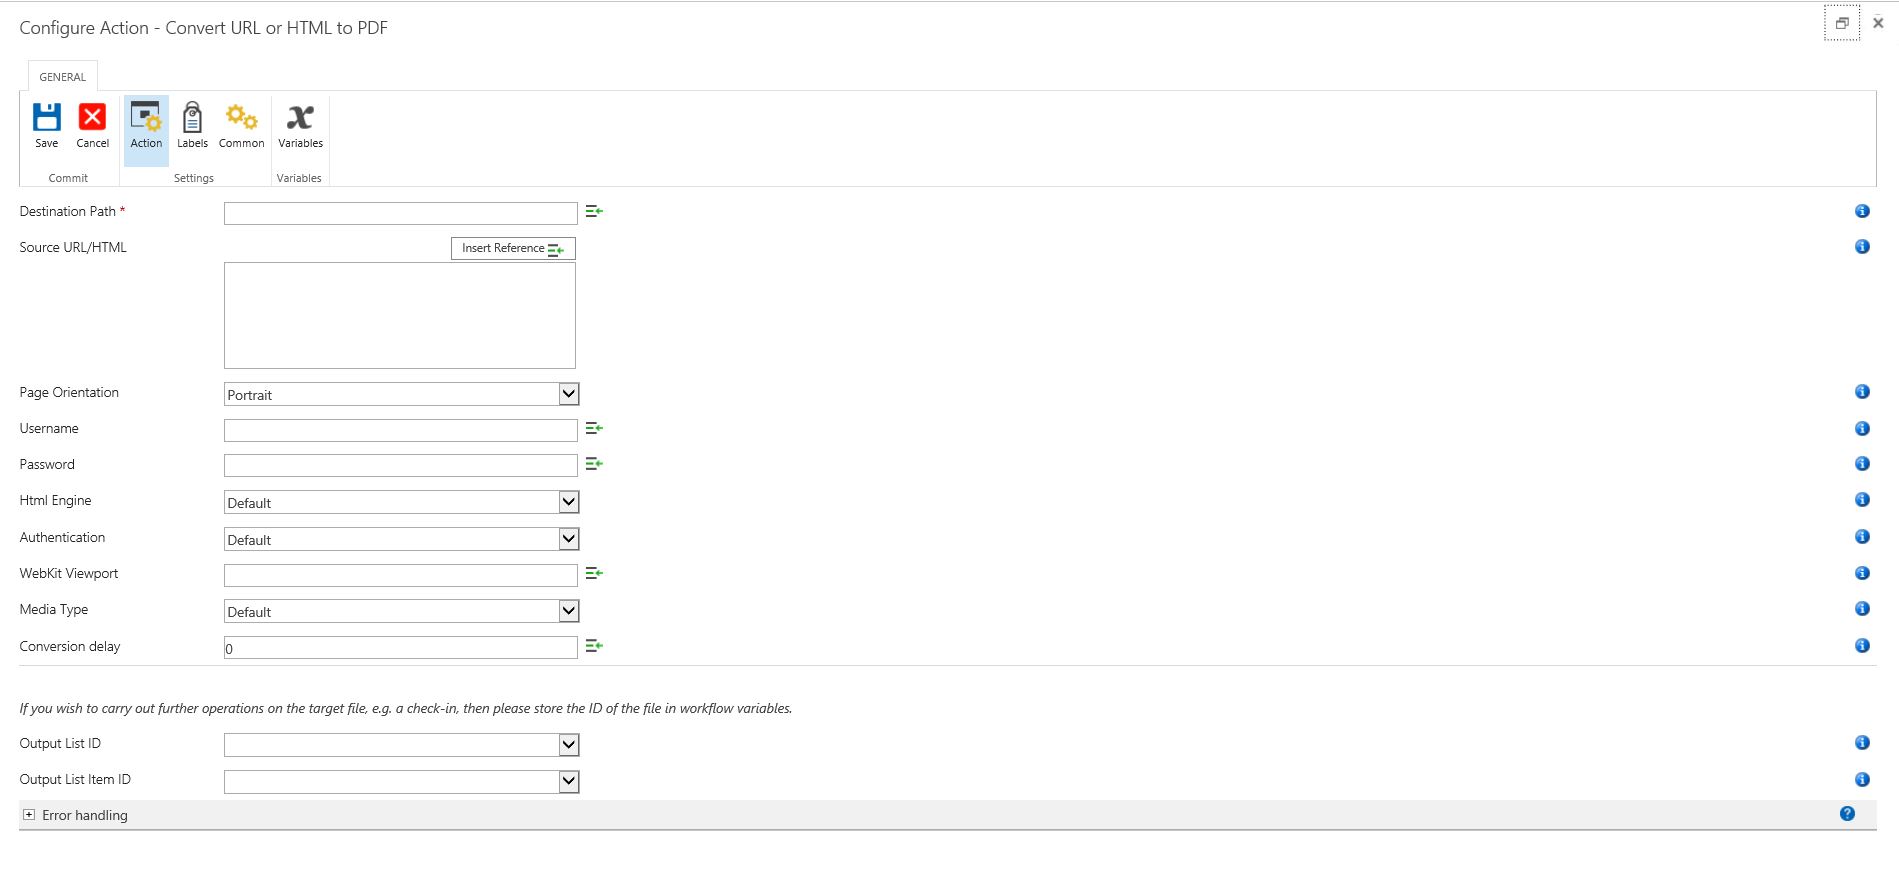This screenshot has height=874, width=1899.
Task: Click insert reference icon beside Destination Path
Action: [594, 212]
